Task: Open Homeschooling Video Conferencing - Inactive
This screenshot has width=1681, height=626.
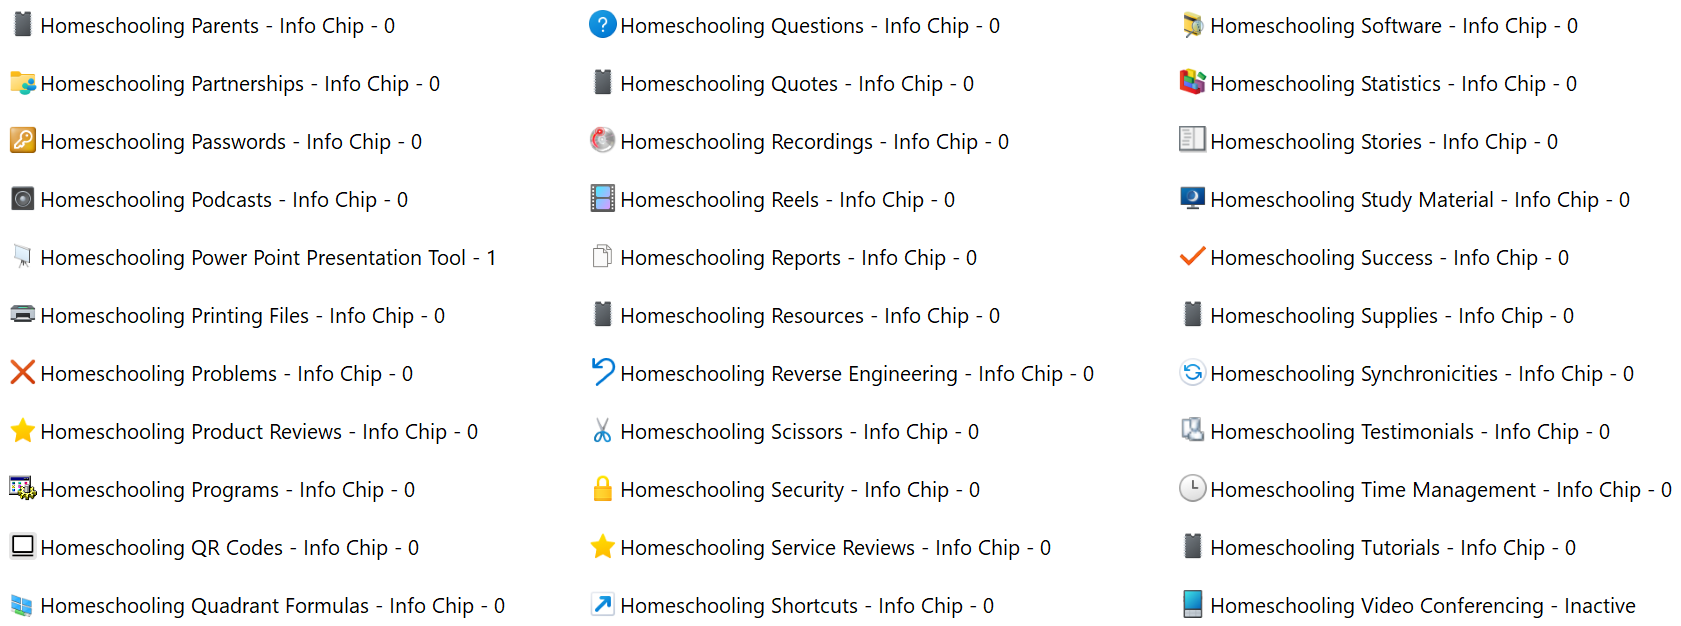Action: point(1422,606)
